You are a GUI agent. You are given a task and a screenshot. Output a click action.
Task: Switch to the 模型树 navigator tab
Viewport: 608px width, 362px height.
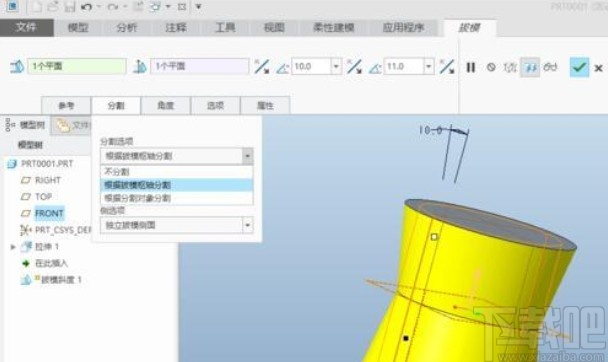tap(26, 125)
